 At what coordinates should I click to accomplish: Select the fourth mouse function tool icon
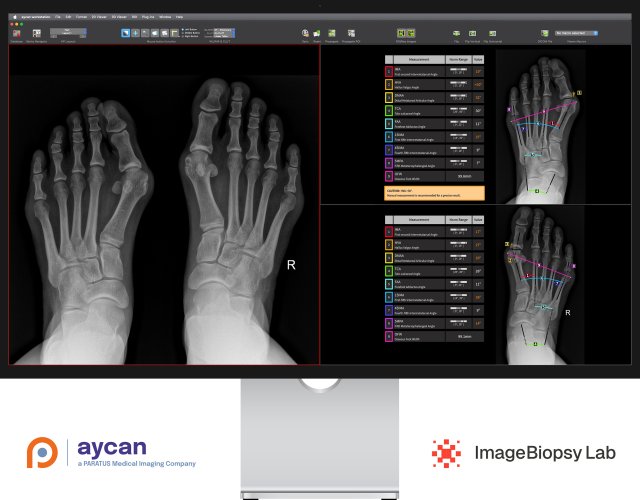155,33
